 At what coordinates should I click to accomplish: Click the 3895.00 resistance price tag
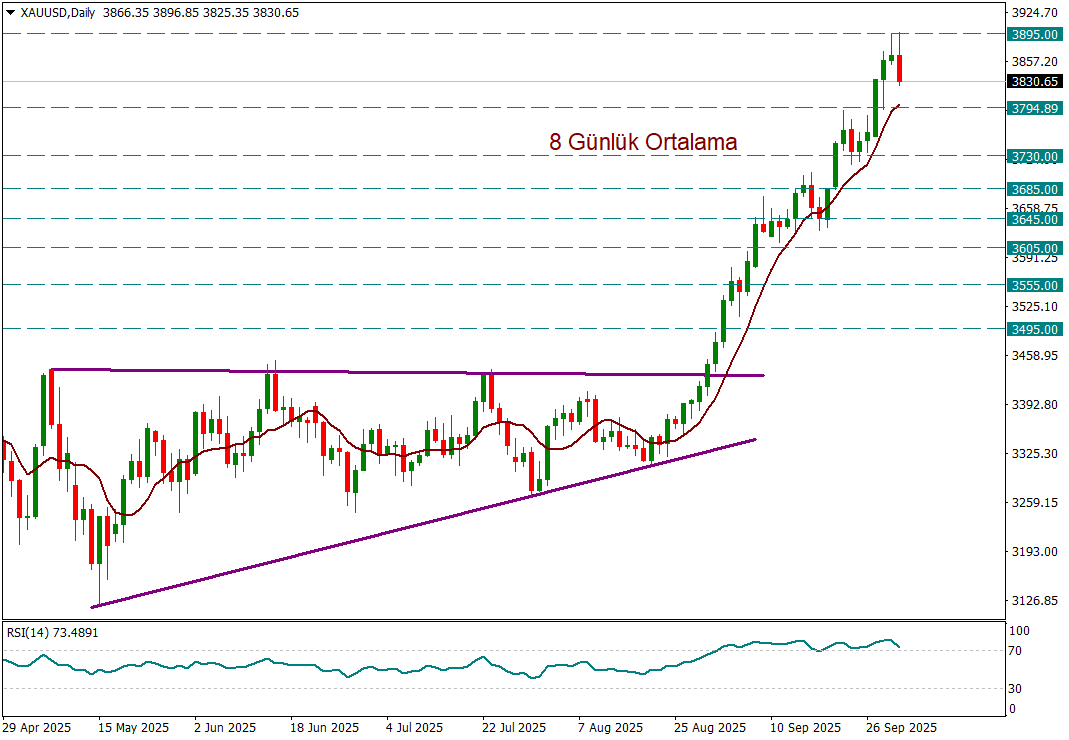[1034, 34]
